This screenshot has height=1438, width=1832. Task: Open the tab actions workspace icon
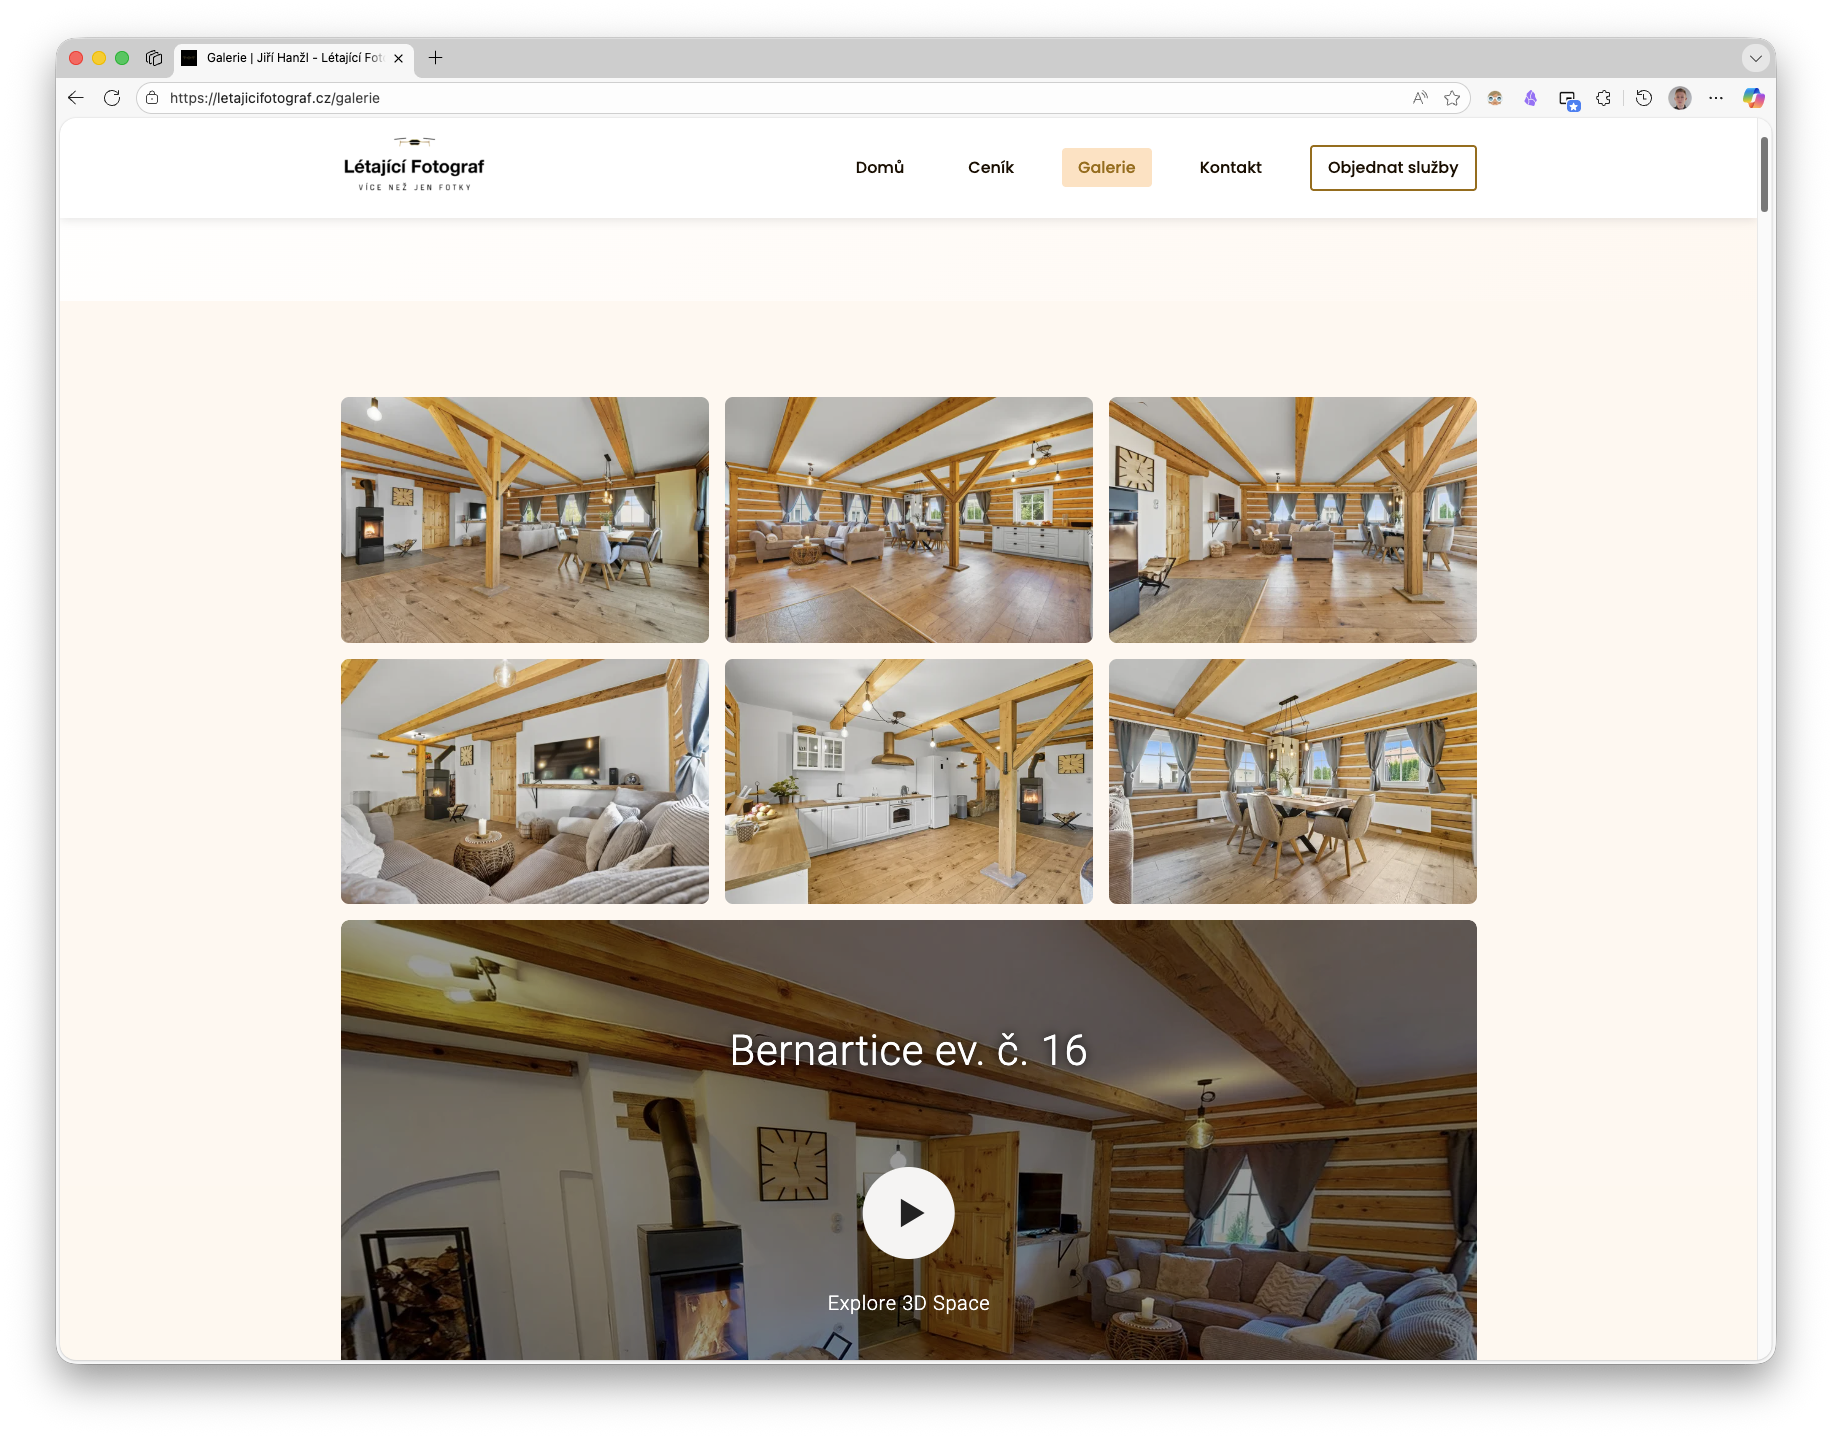point(154,58)
